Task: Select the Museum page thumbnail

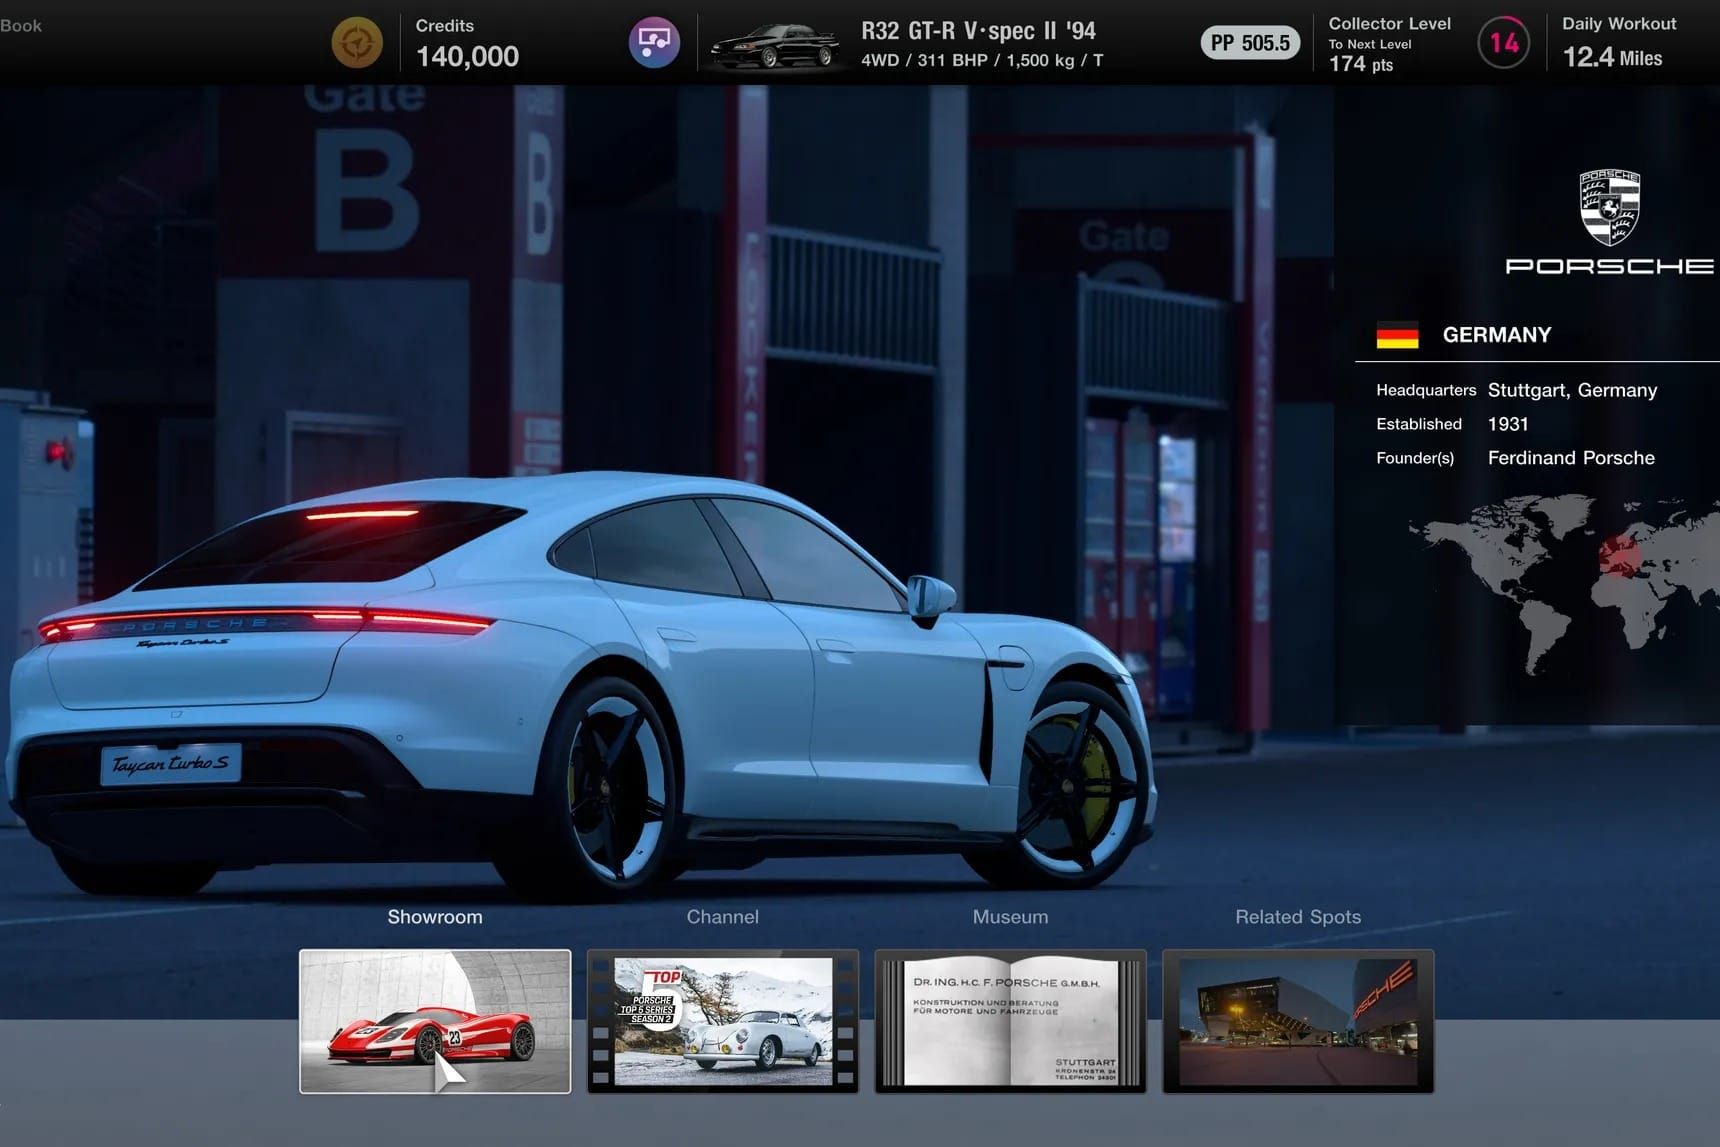Action: (x=1009, y=1019)
